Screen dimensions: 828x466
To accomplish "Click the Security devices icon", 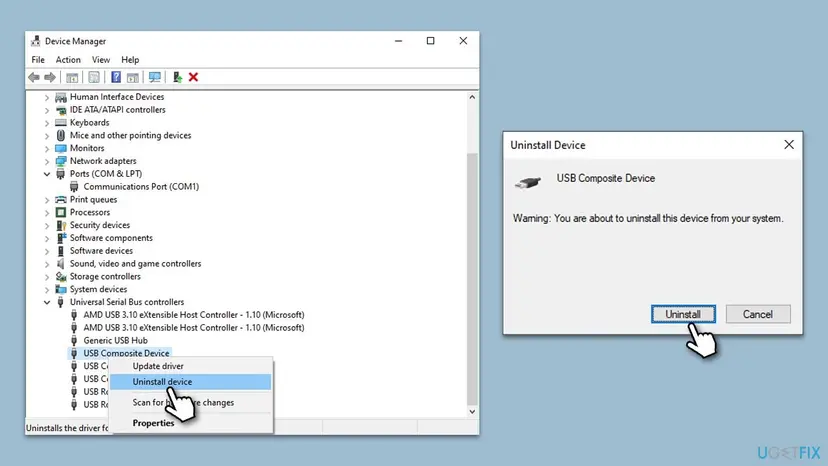I will click(61, 225).
